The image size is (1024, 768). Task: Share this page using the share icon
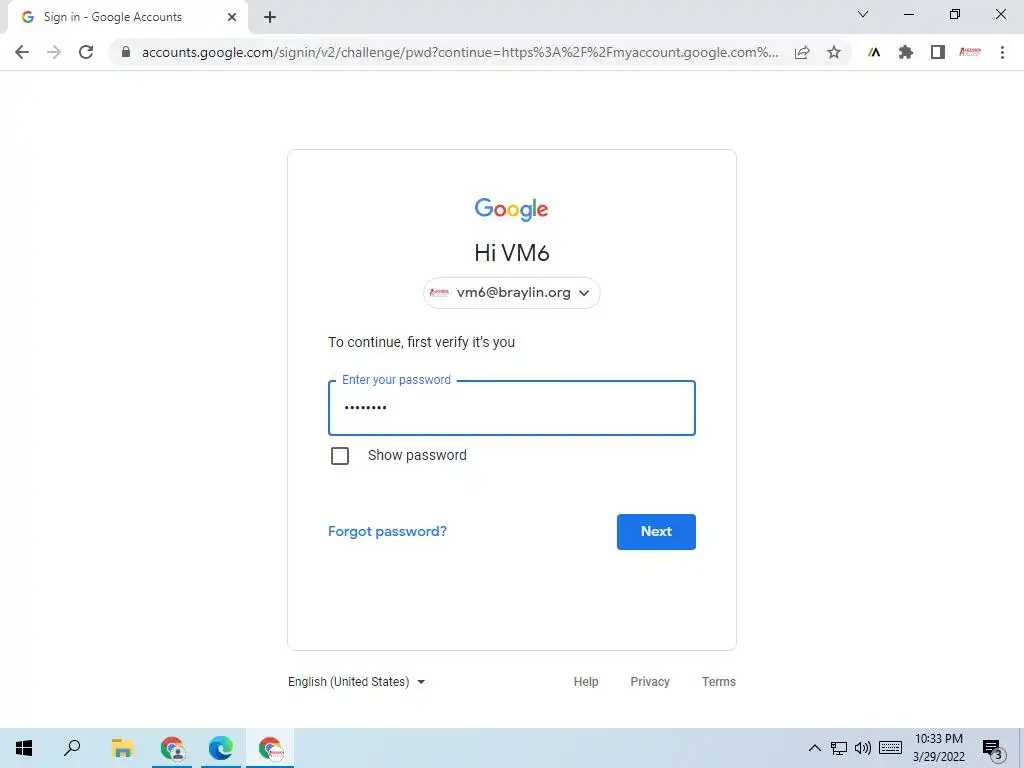tap(802, 52)
